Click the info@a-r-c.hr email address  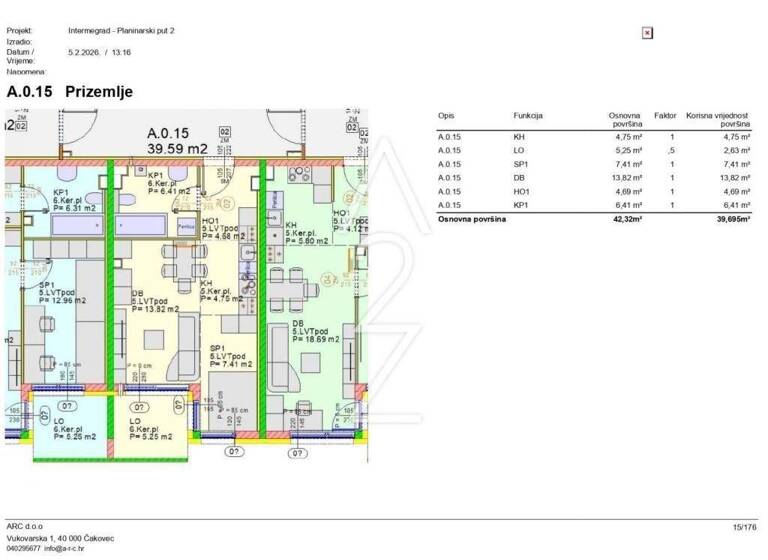coord(71,548)
